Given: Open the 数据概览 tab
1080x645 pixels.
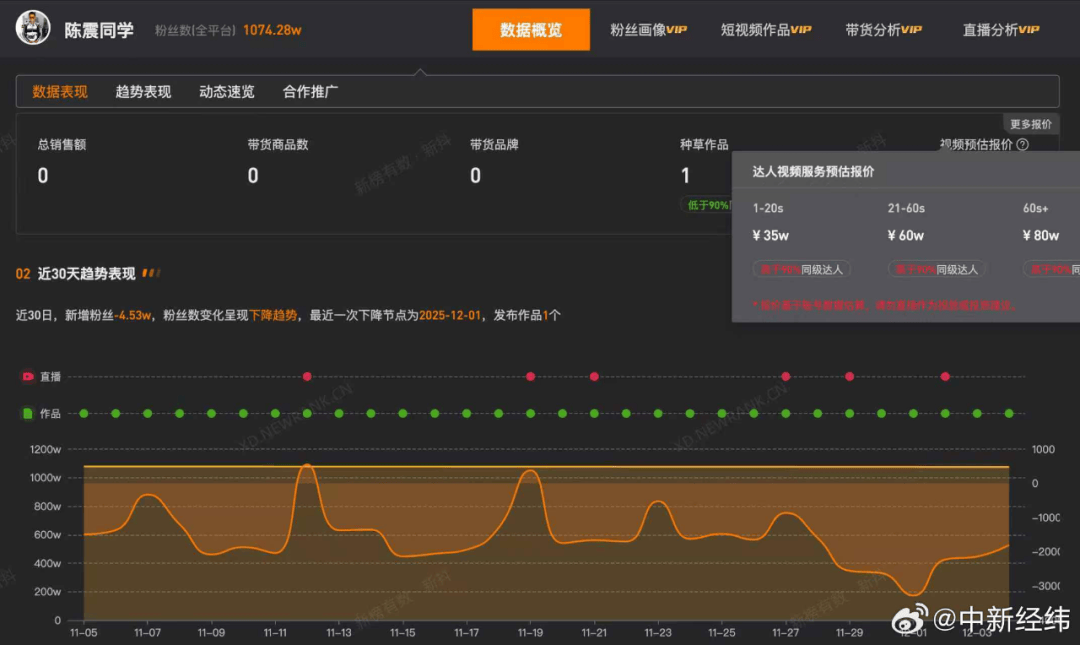Looking at the screenshot, I should click(x=531, y=30).
